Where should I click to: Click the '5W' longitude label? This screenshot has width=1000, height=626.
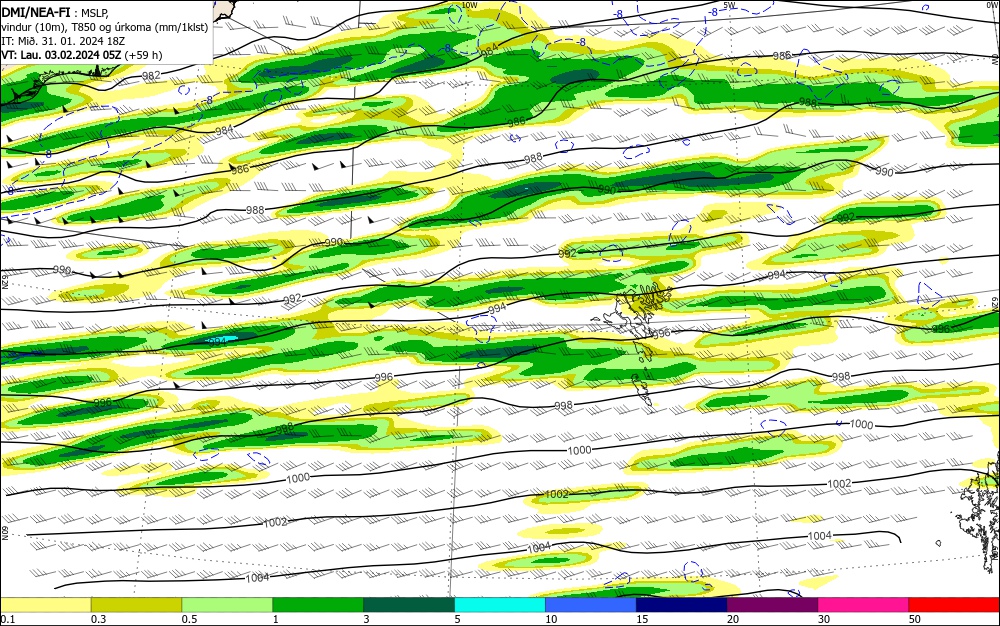[x=730, y=5]
